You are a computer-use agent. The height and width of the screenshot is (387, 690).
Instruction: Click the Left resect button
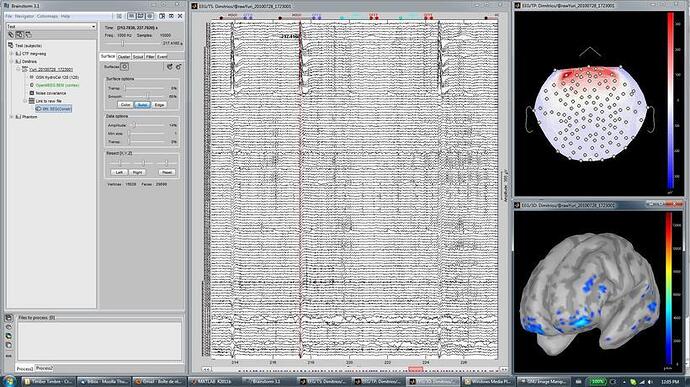[119, 172]
